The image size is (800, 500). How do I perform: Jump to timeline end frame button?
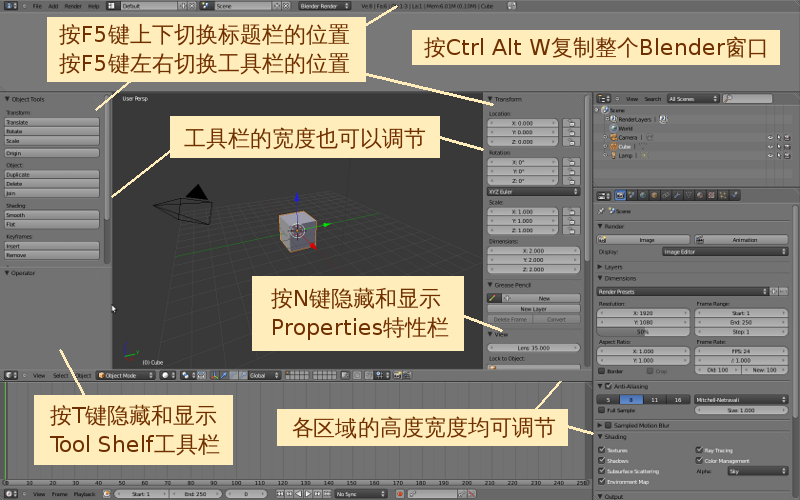click(x=327, y=494)
